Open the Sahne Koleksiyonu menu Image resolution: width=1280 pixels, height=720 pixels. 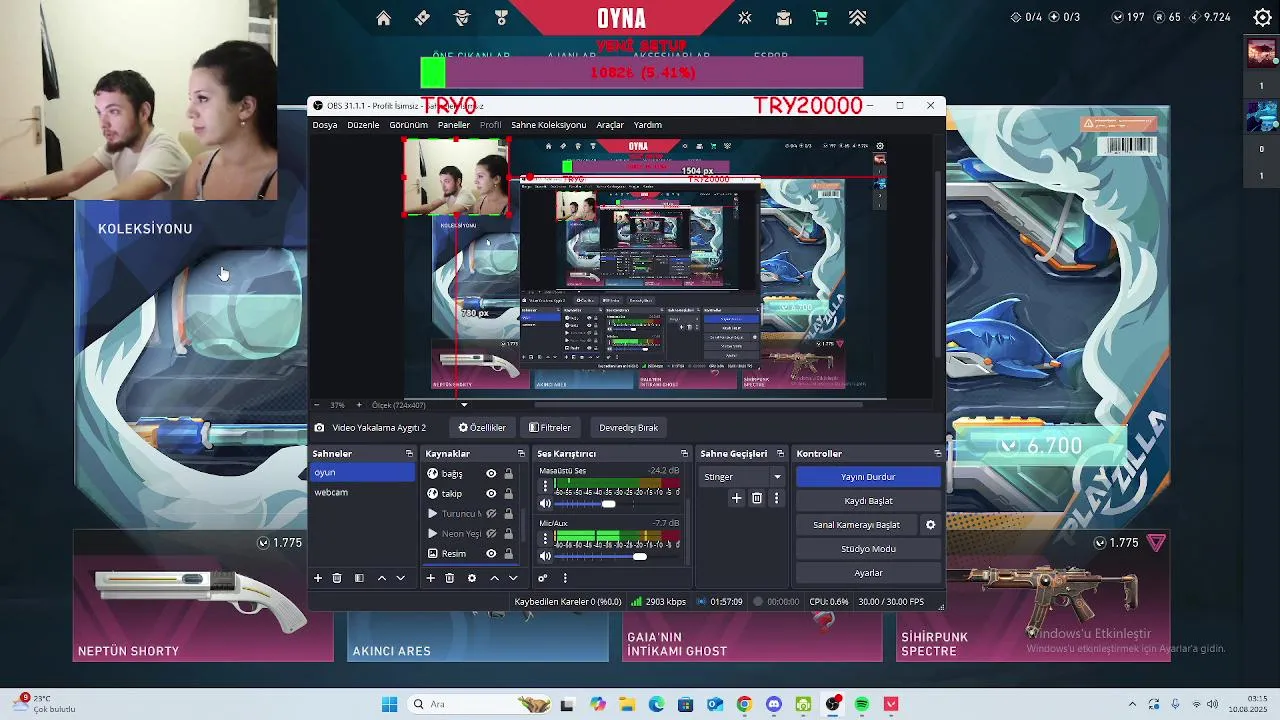[x=548, y=125]
